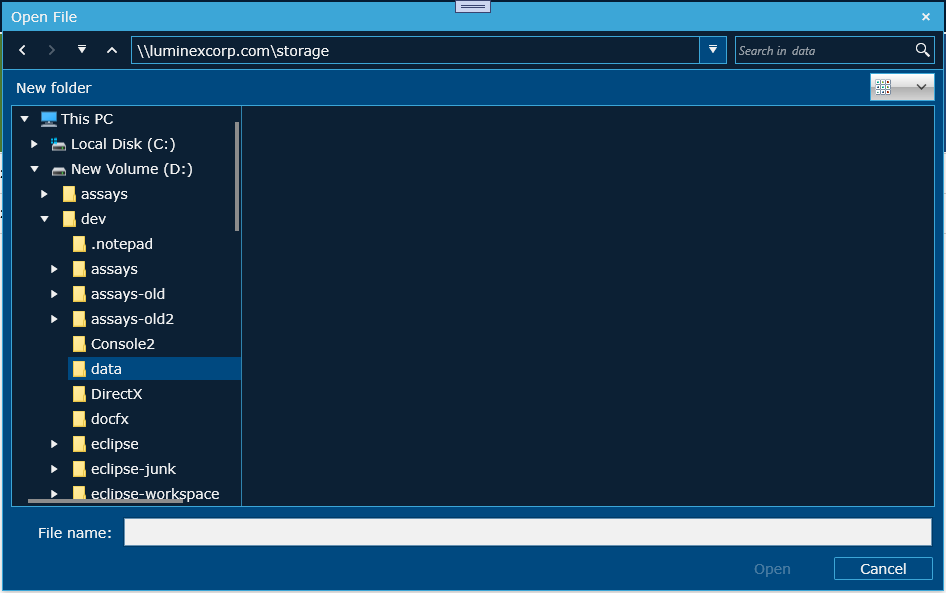Click the File name input field

pyautogui.click(x=528, y=532)
